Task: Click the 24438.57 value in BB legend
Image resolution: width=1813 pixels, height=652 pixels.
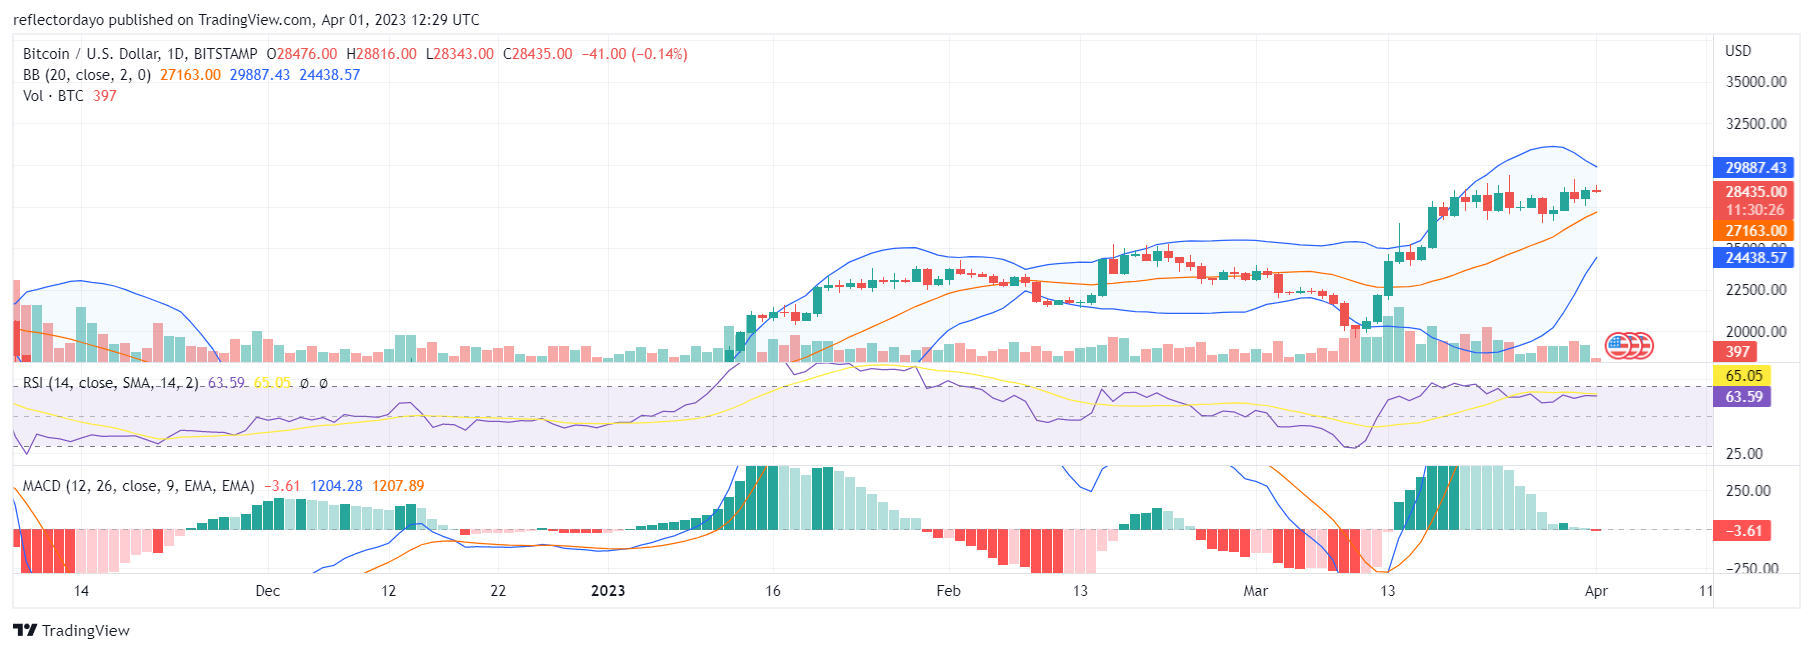Action: [330, 75]
